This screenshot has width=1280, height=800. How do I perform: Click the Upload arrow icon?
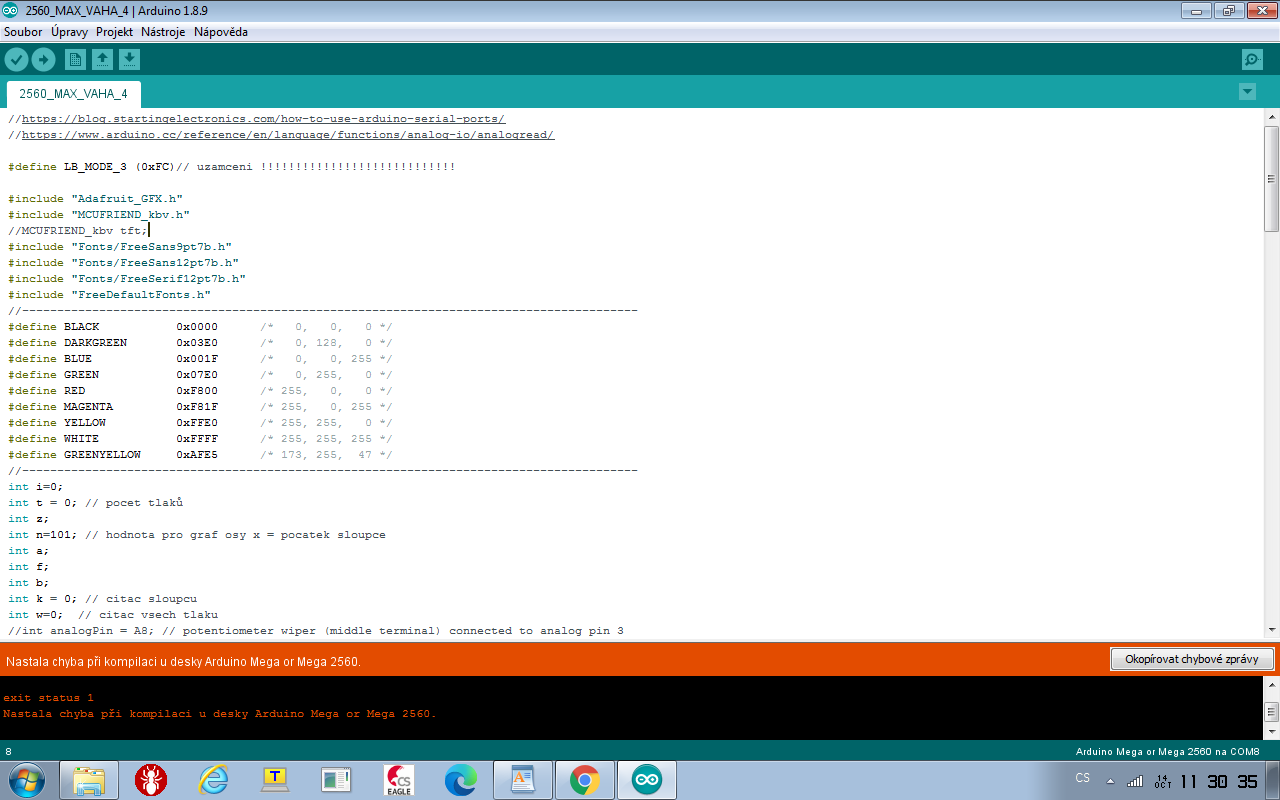point(43,59)
